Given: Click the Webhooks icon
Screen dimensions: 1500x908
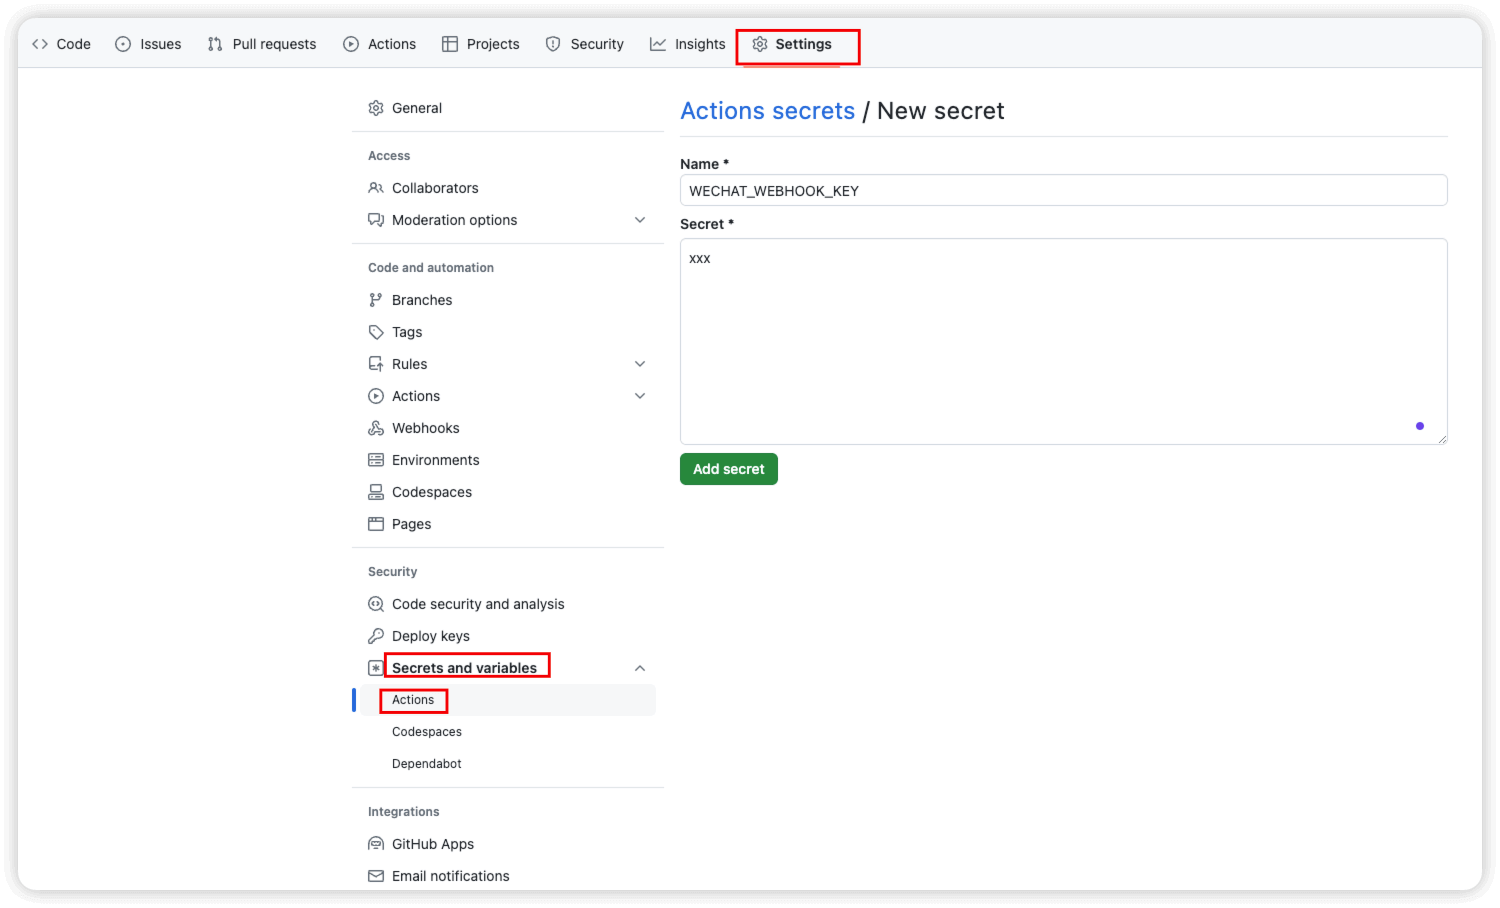Looking at the screenshot, I should coord(376,428).
